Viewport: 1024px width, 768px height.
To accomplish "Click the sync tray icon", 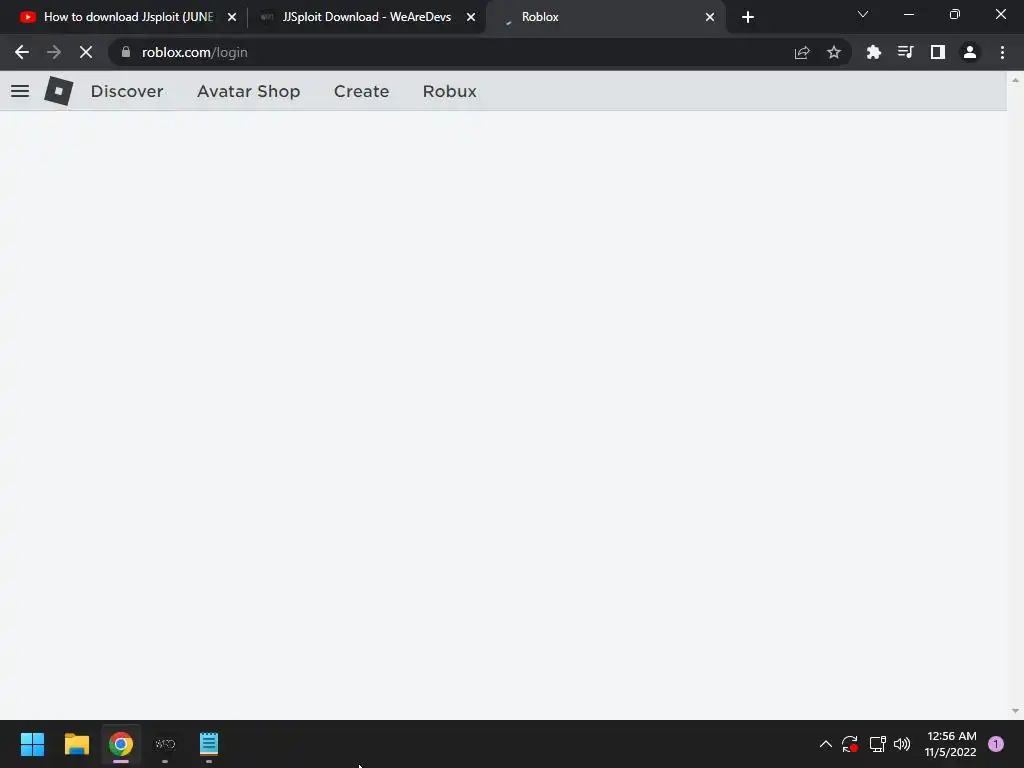I will click(850, 744).
